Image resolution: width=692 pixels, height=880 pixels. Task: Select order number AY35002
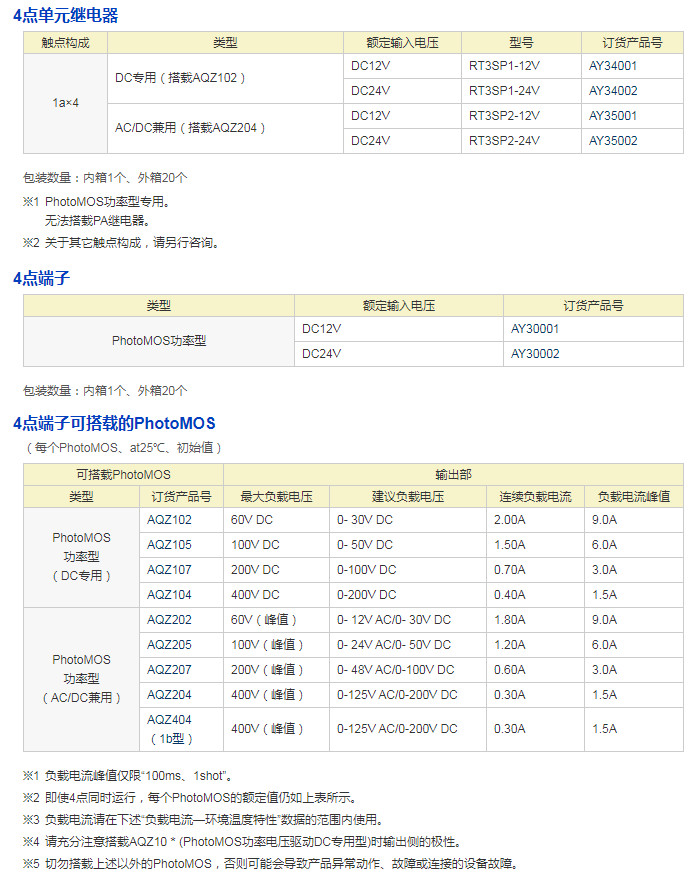pos(613,140)
